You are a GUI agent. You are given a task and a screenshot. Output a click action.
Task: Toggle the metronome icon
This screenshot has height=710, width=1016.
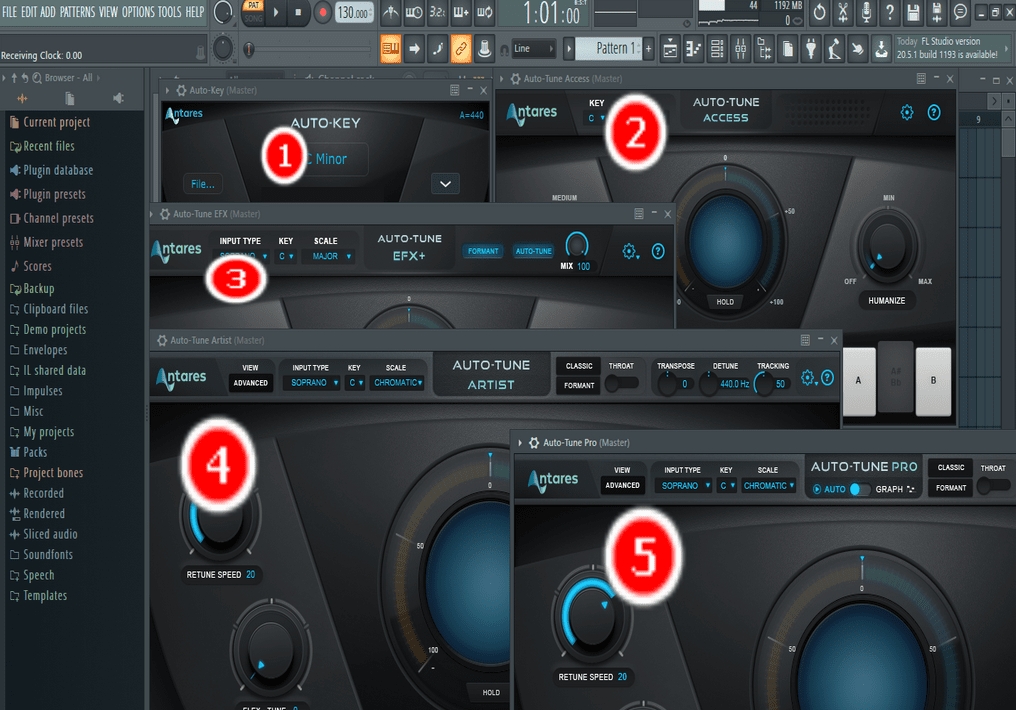tap(391, 12)
